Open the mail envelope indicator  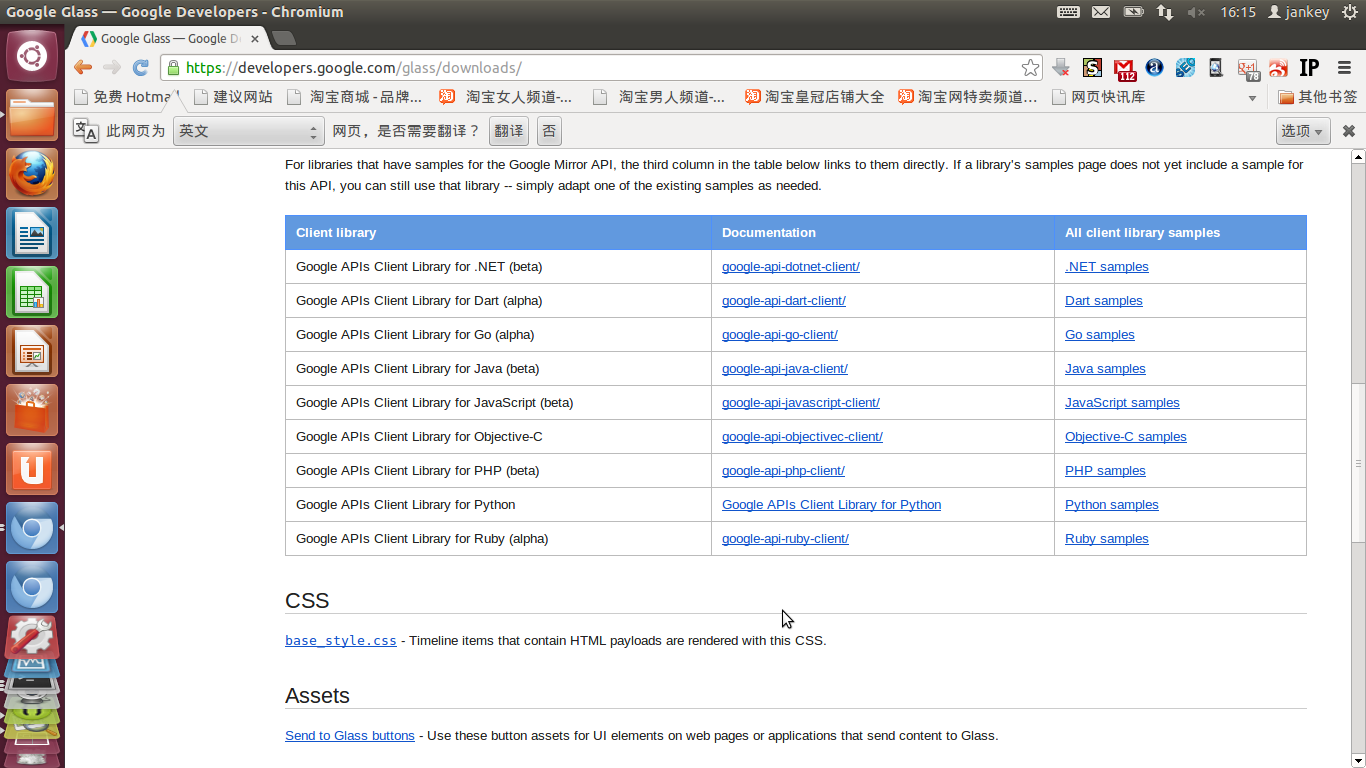[x=1100, y=12]
